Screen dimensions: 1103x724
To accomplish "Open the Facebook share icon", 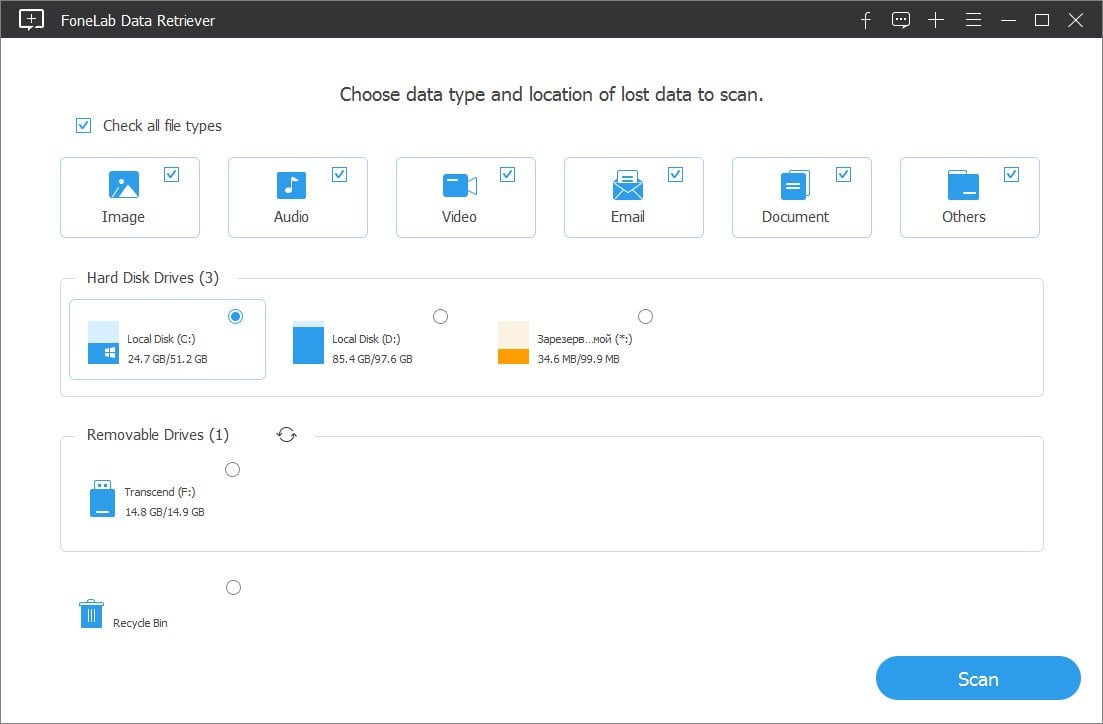I will (865, 20).
